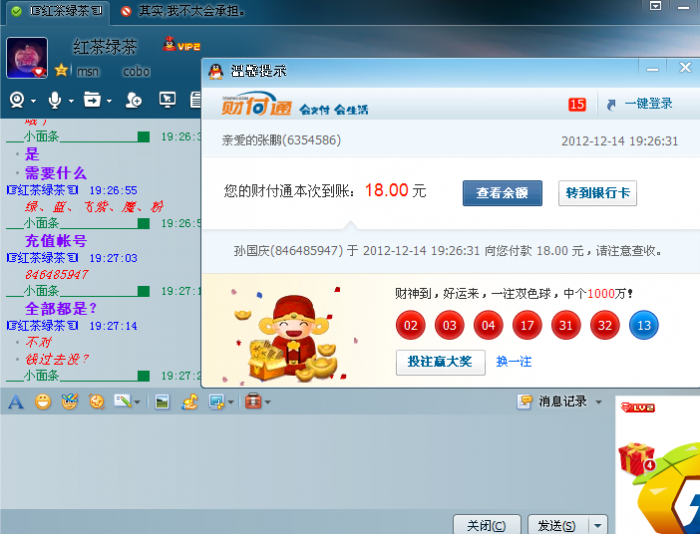Viewport: 700px width, 534px height.
Task: Start a voice call with microphone icon
Action: tap(54, 100)
